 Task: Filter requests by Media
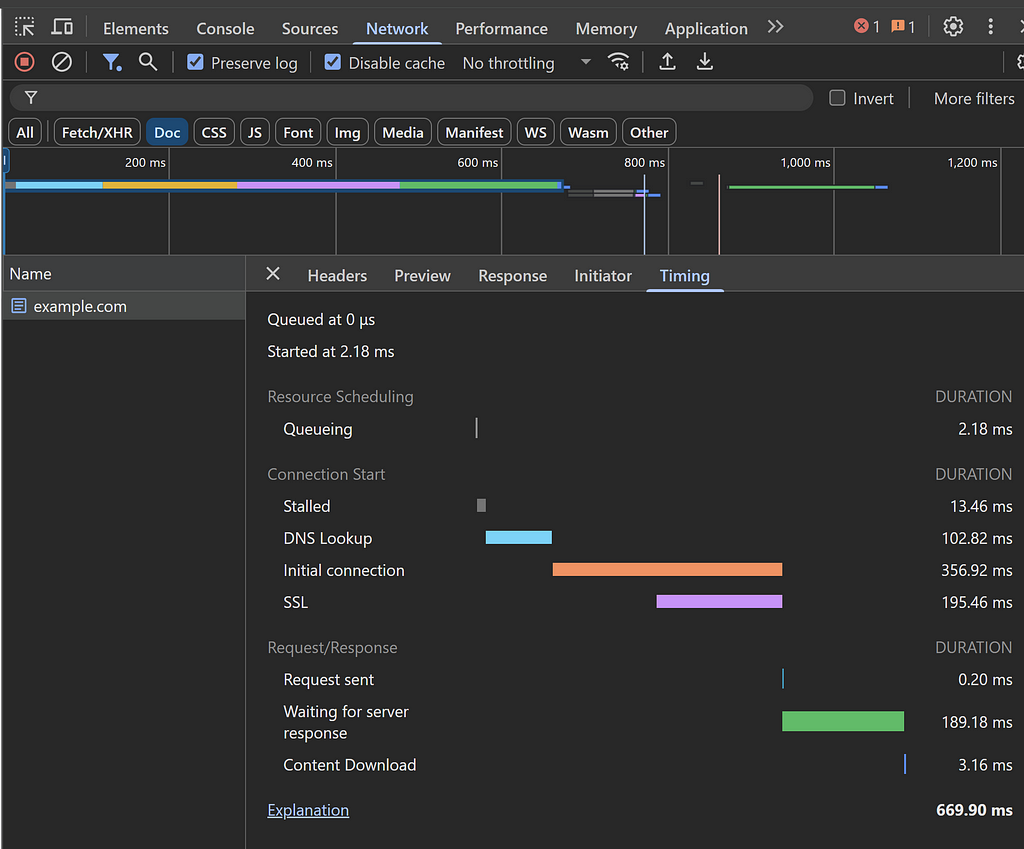(x=403, y=133)
